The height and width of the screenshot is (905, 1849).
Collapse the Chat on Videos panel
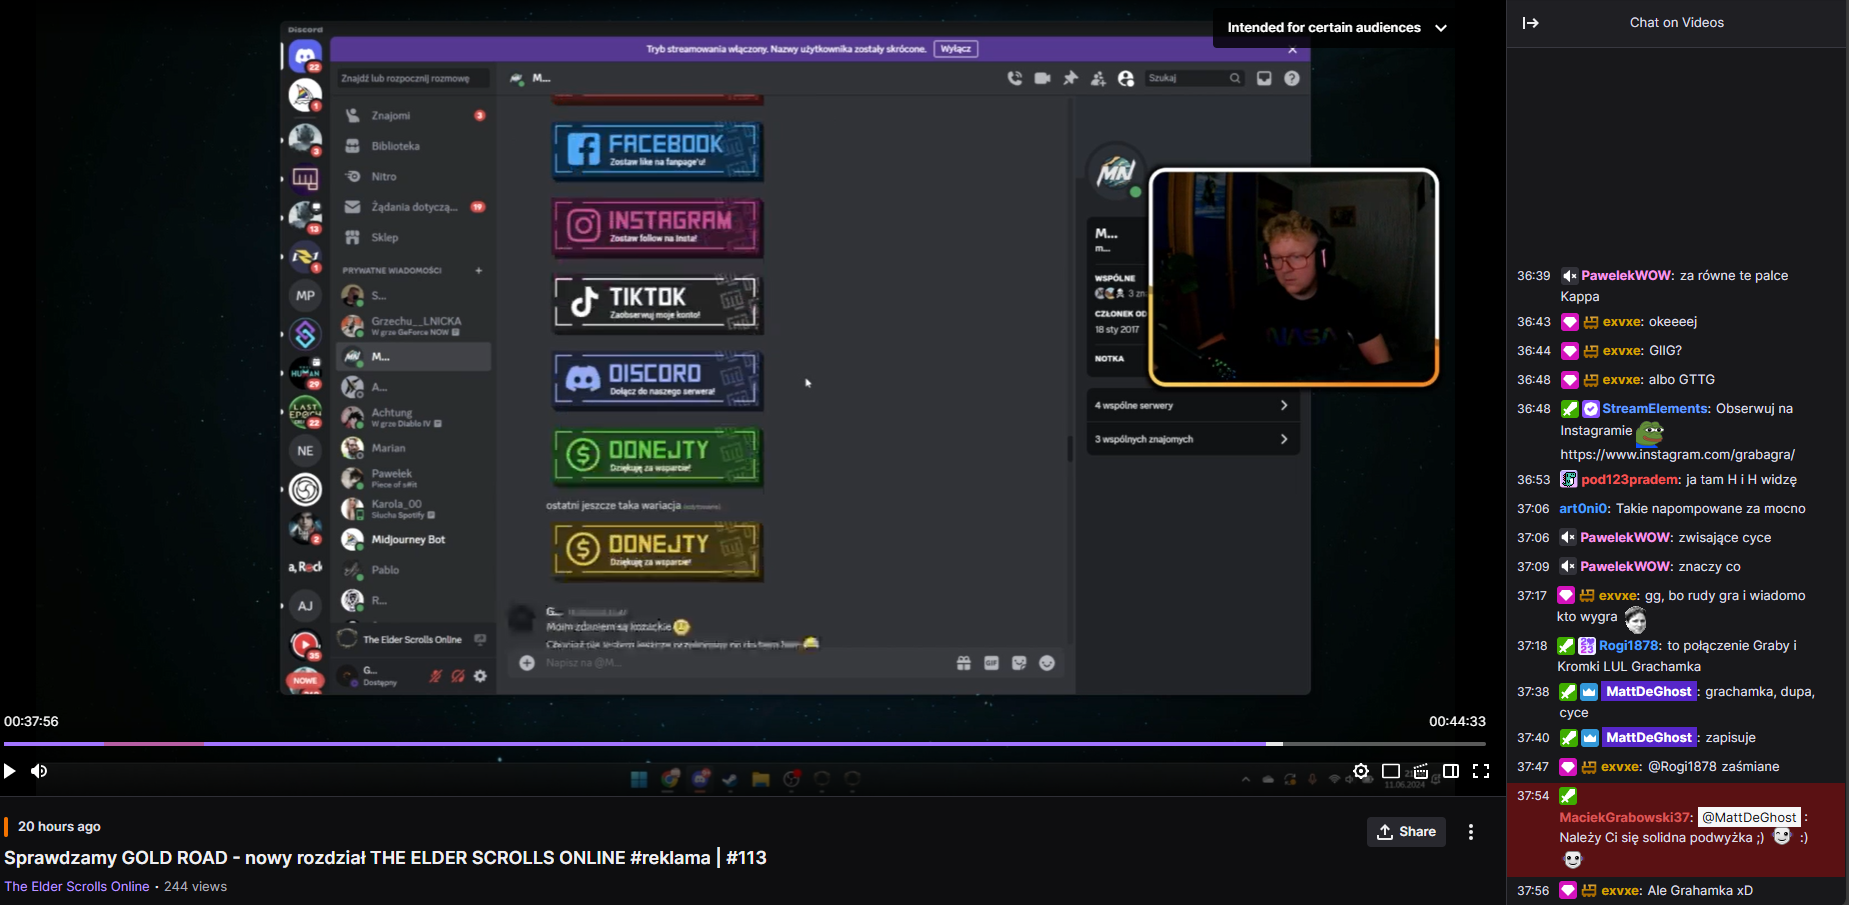pyautogui.click(x=1530, y=23)
